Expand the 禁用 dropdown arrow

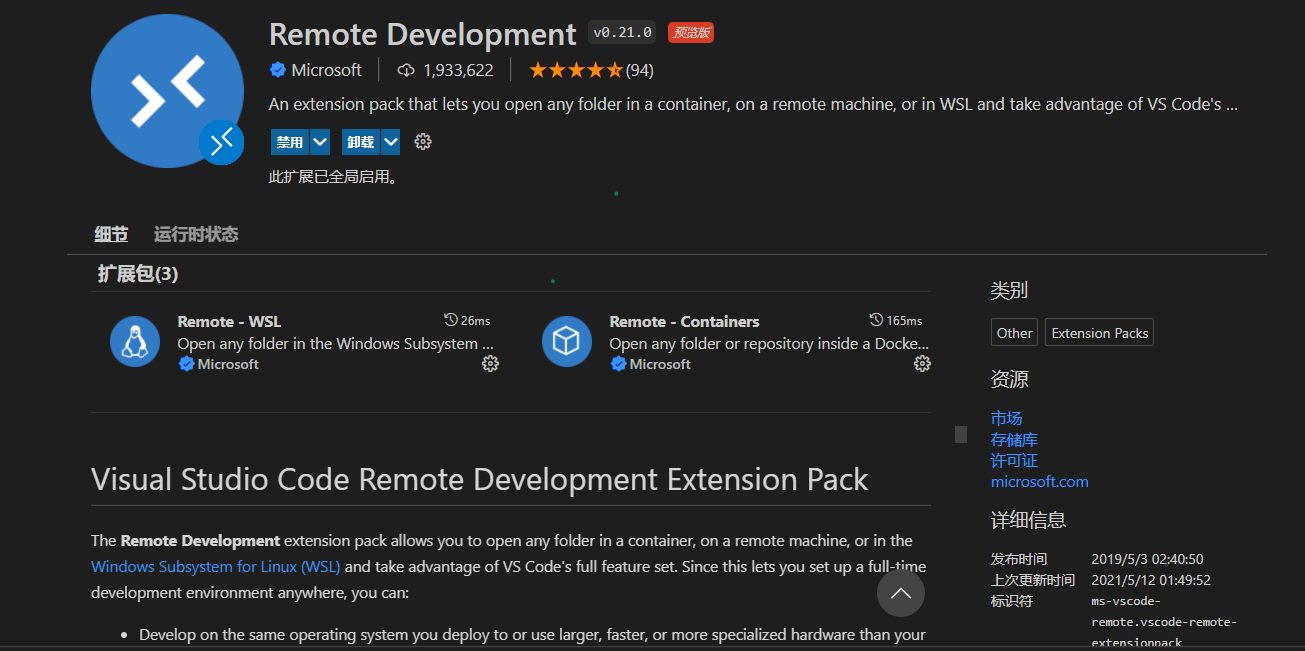(x=320, y=142)
